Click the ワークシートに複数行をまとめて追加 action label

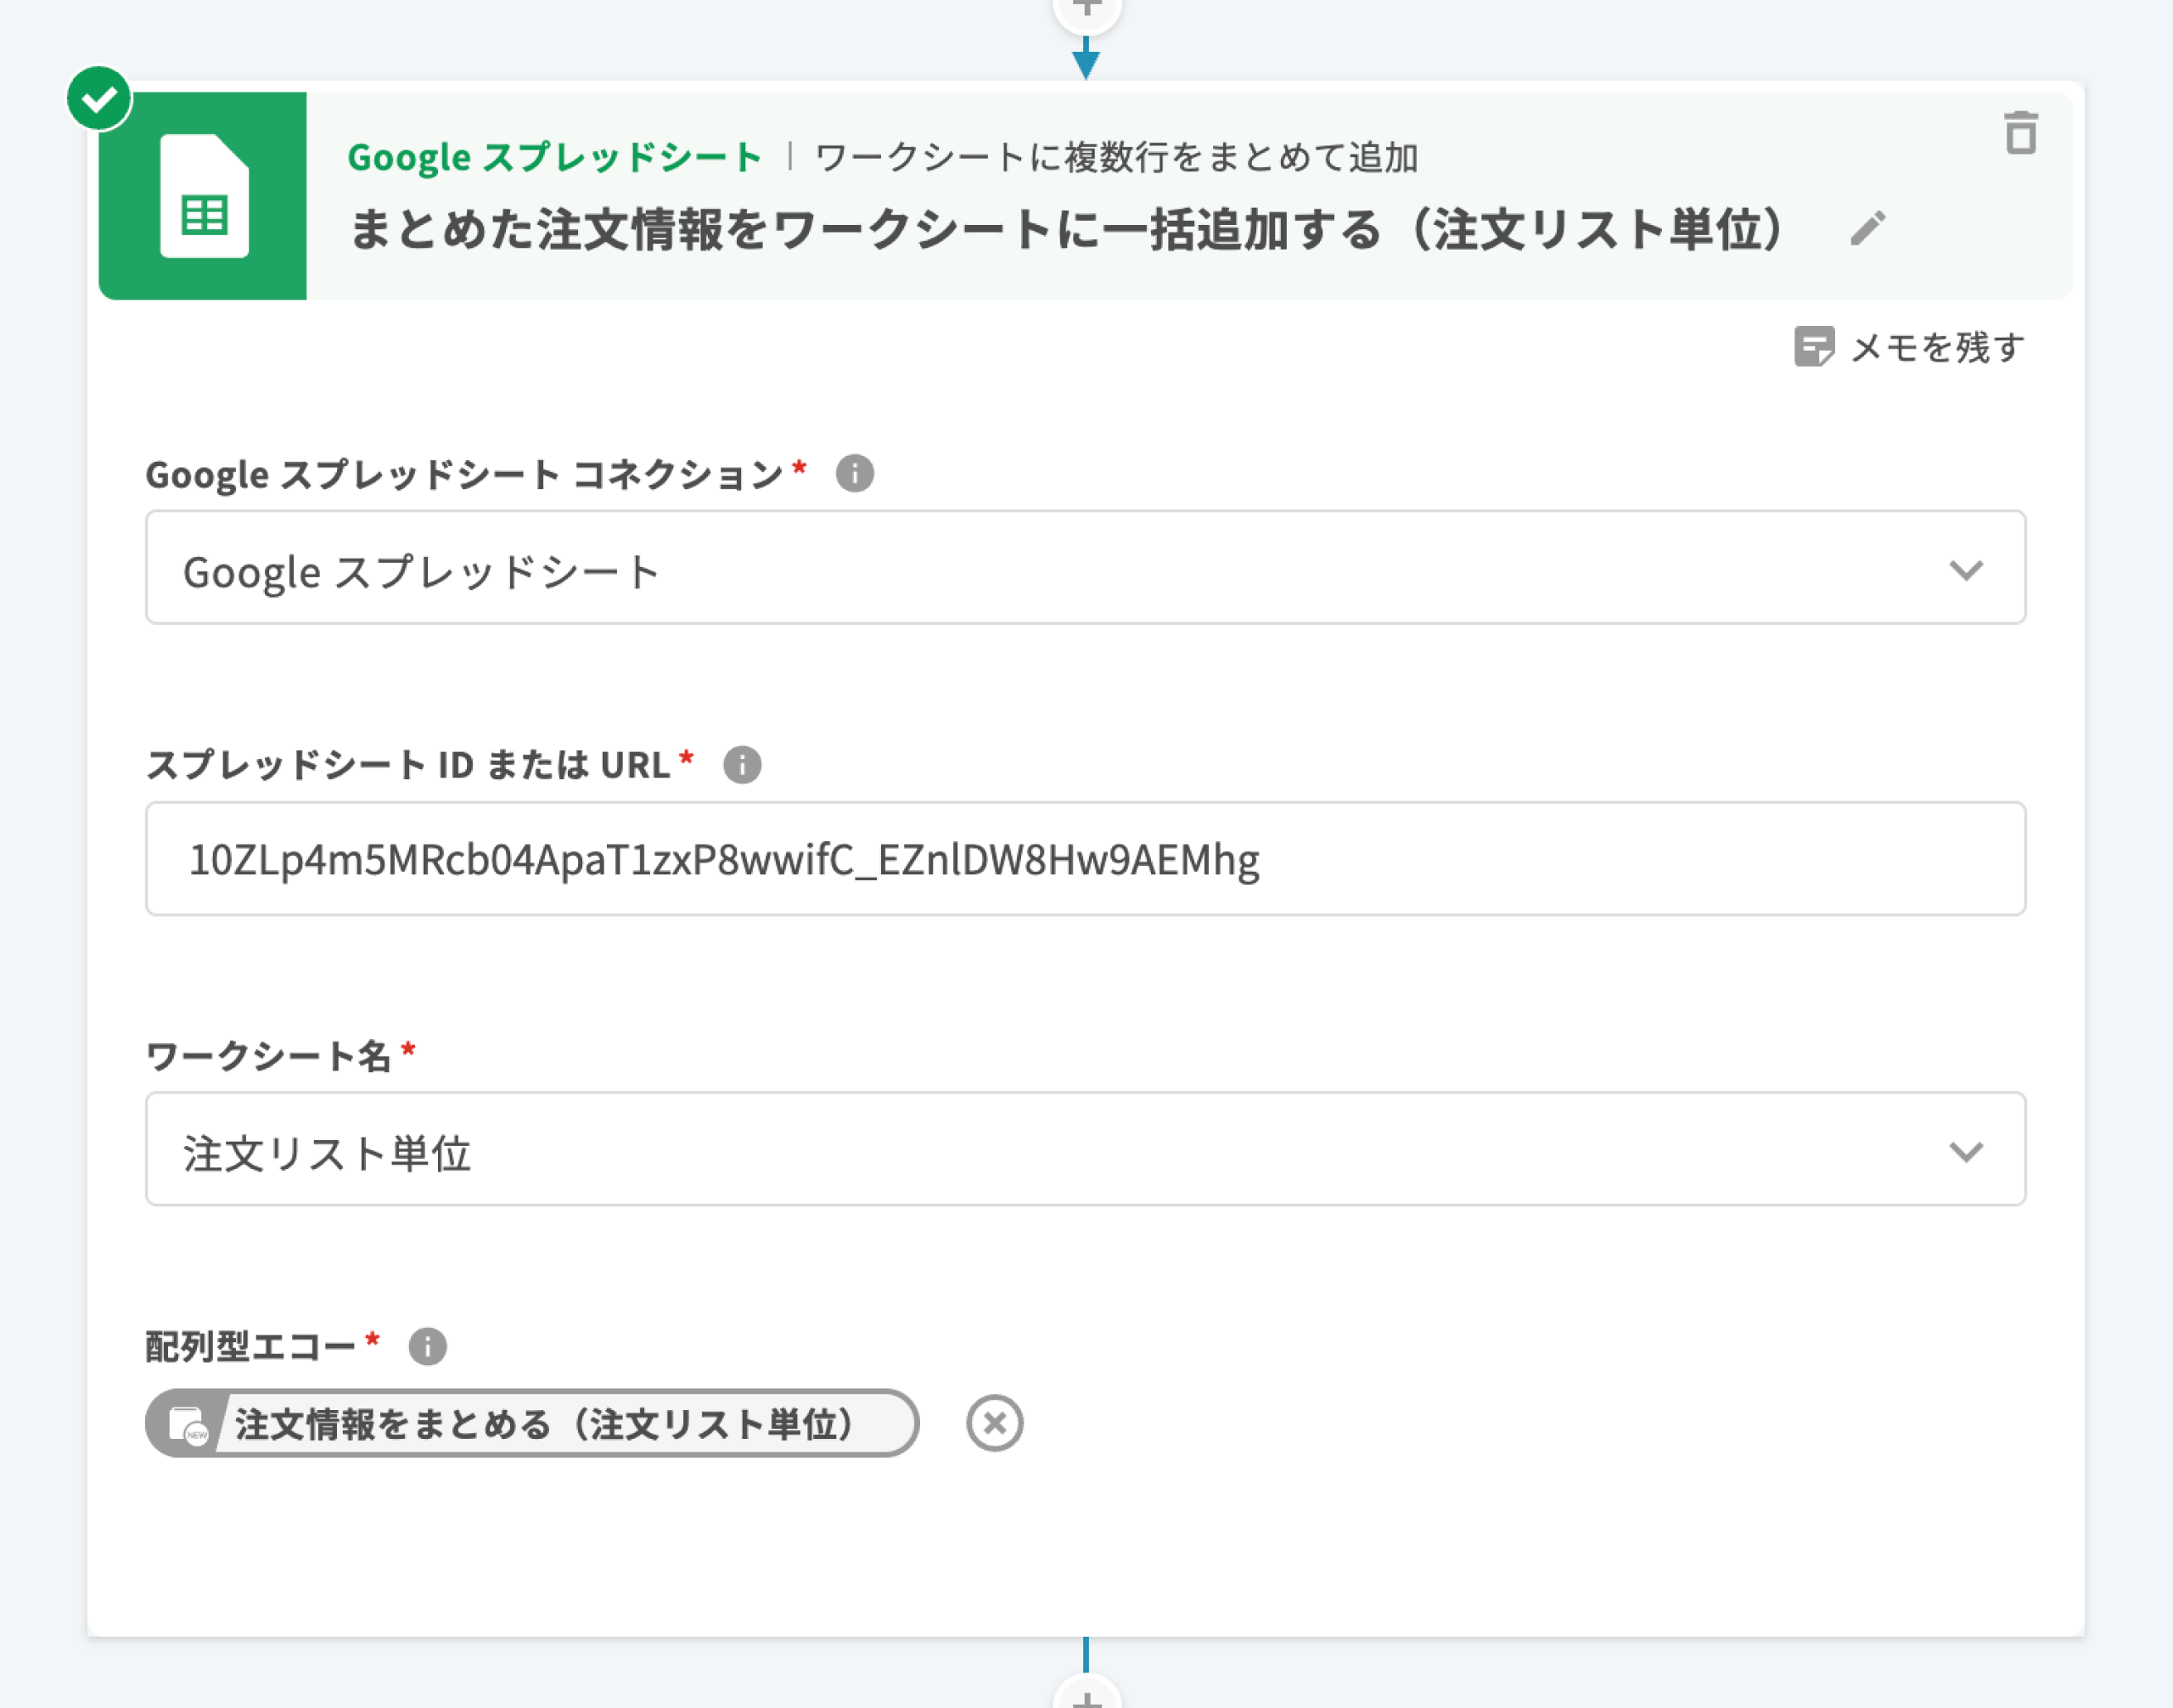[x=1116, y=158]
